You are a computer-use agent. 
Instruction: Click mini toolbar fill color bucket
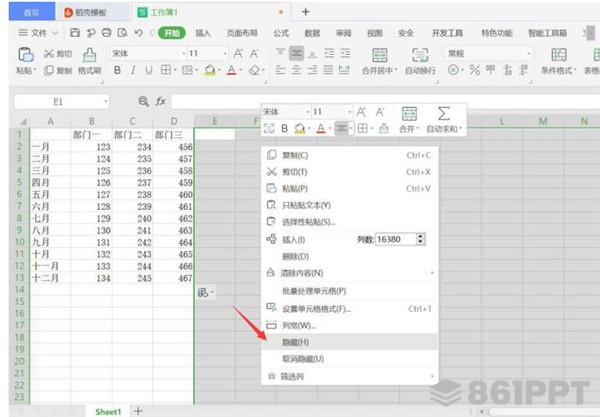[x=300, y=129]
